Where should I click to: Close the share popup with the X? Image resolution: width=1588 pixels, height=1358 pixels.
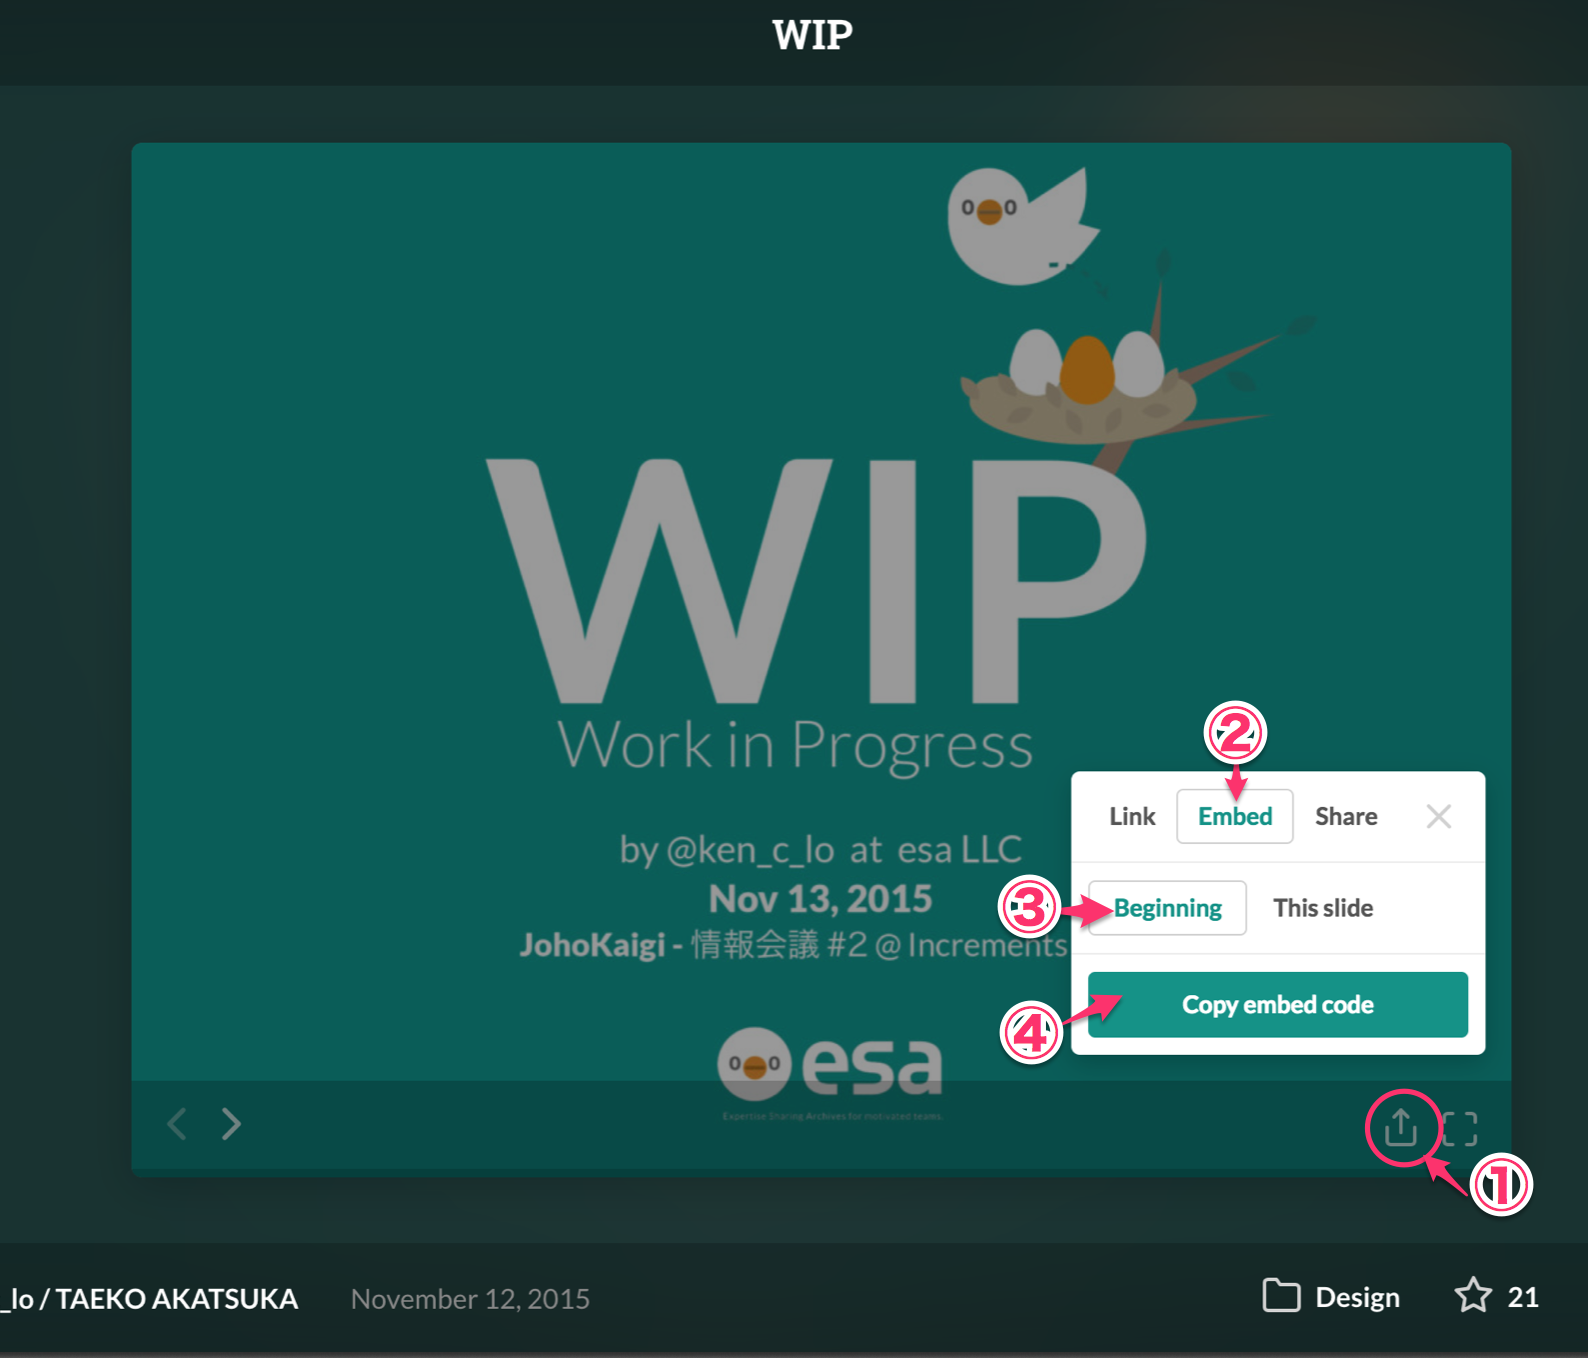click(x=1439, y=816)
